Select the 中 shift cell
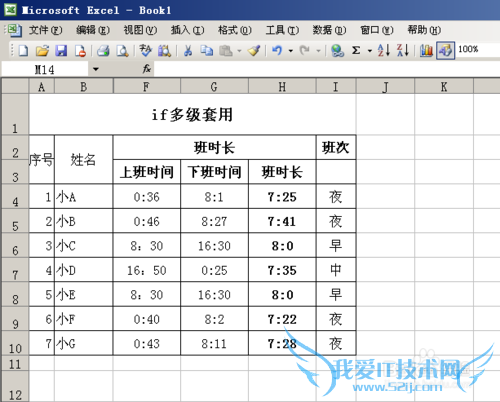Screen dimensions: 500x402 click(x=336, y=270)
